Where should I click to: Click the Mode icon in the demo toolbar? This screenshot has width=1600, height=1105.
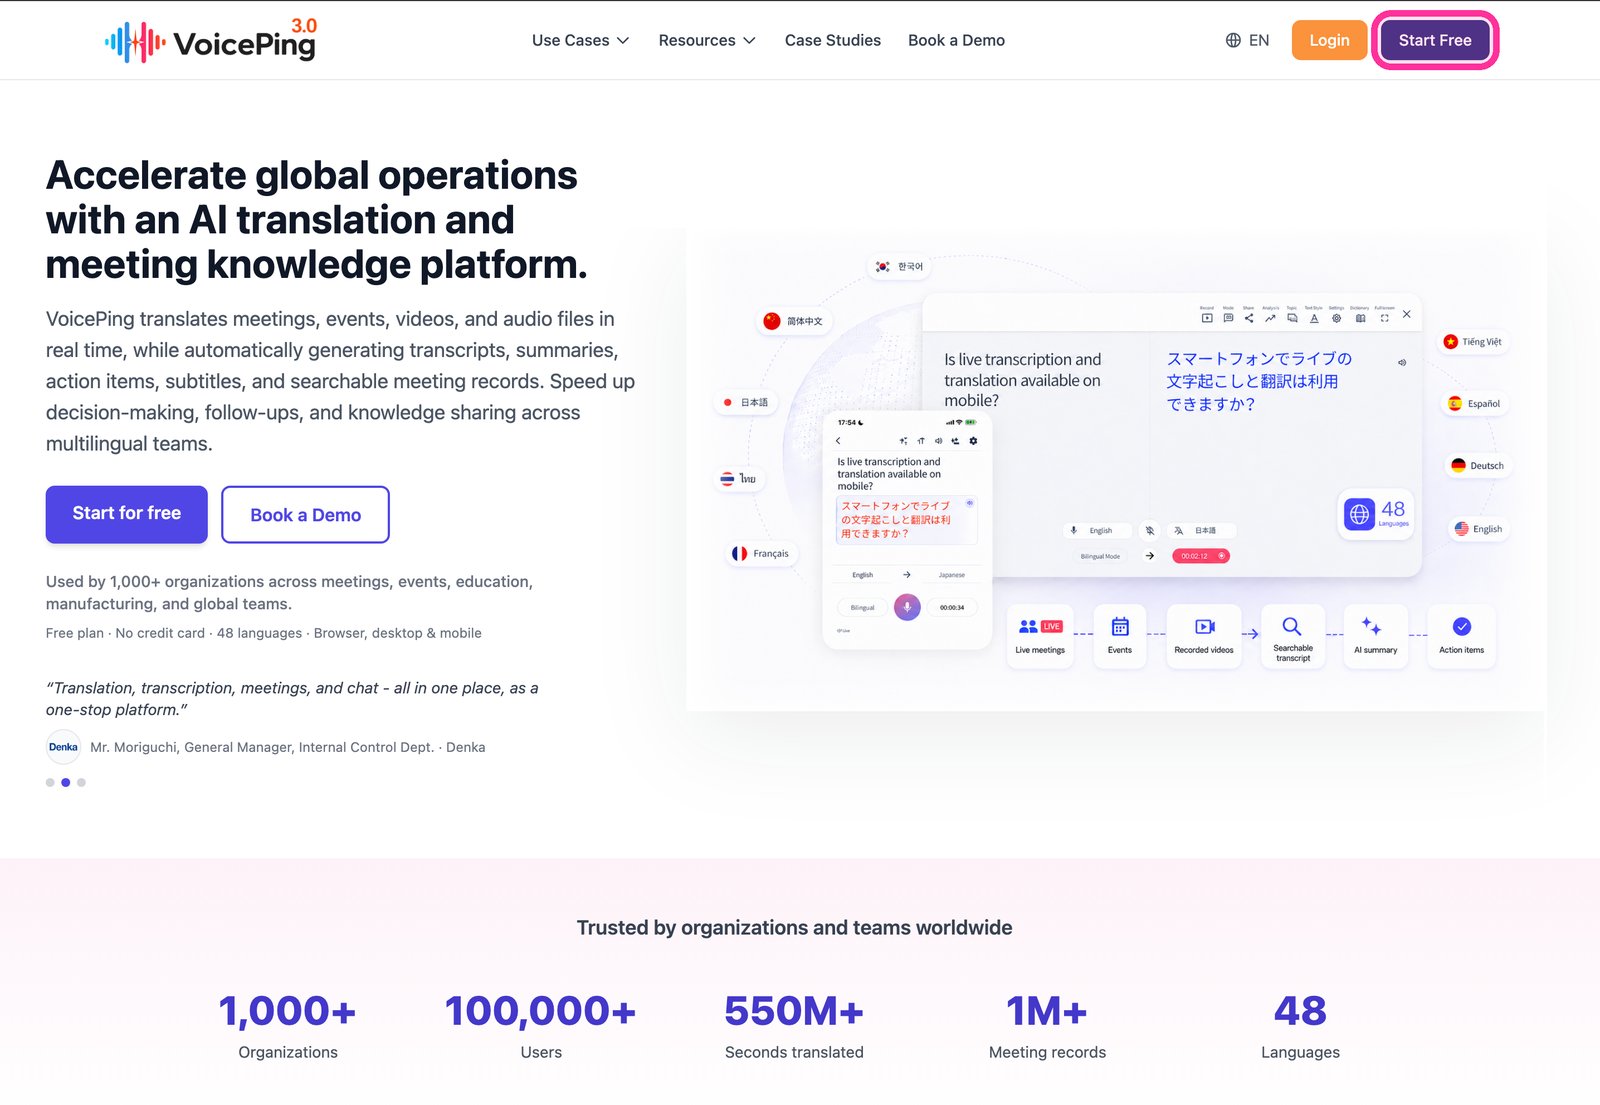[x=1228, y=318]
